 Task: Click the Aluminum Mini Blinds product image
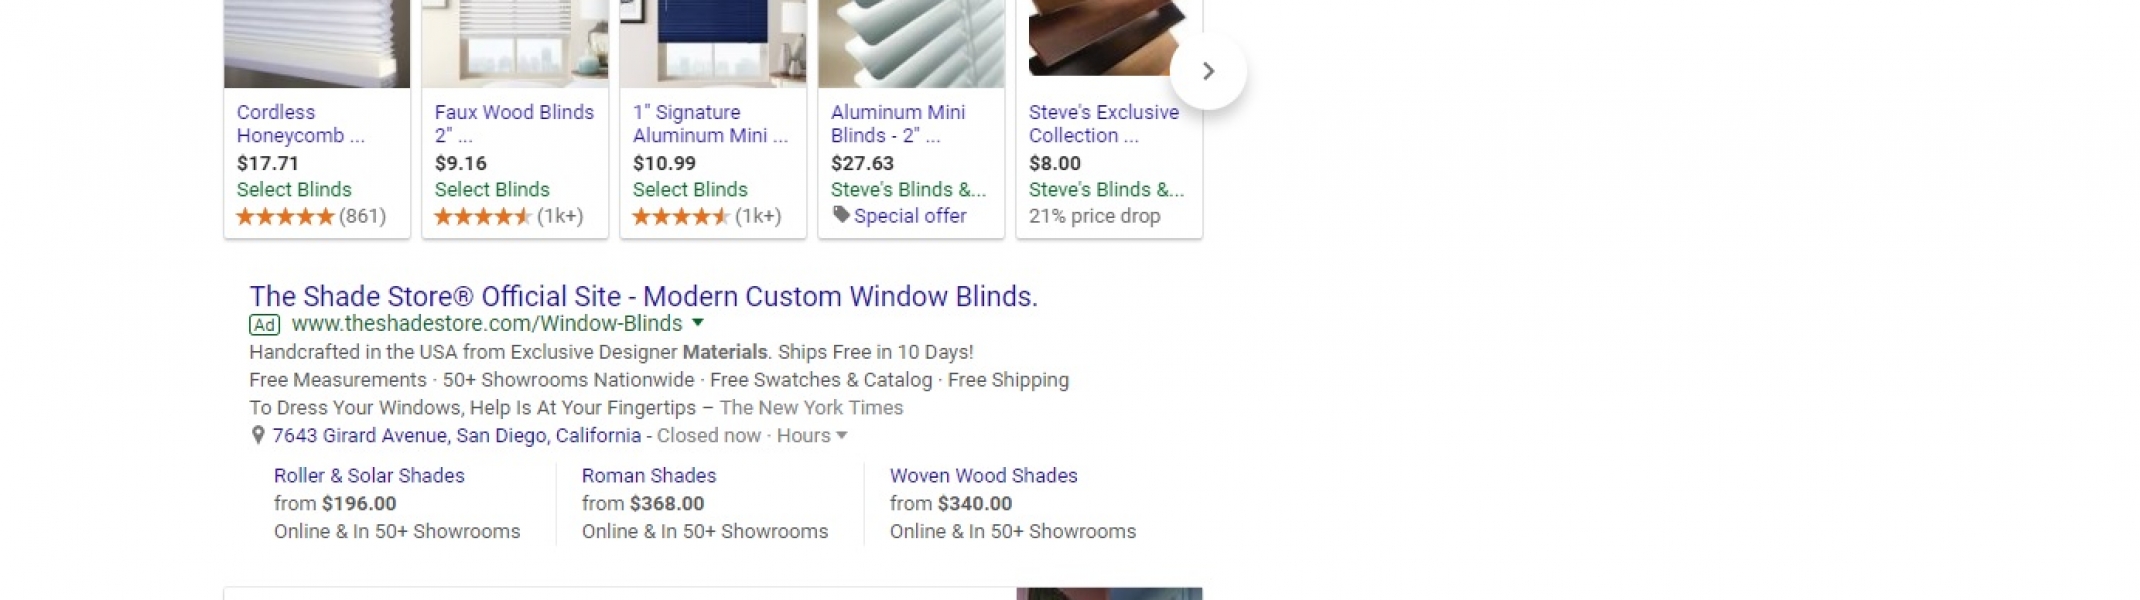pyautogui.click(x=911, y=44)
